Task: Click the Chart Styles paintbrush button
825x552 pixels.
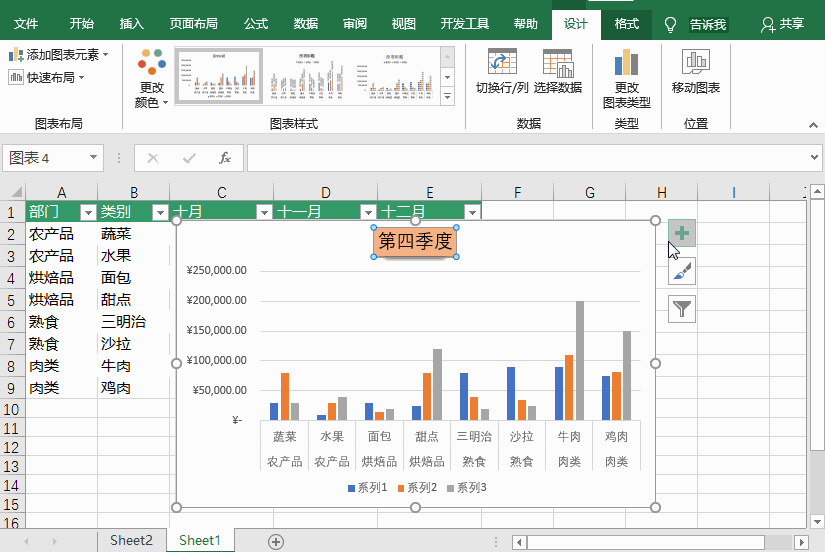Action: pos(682,271)
